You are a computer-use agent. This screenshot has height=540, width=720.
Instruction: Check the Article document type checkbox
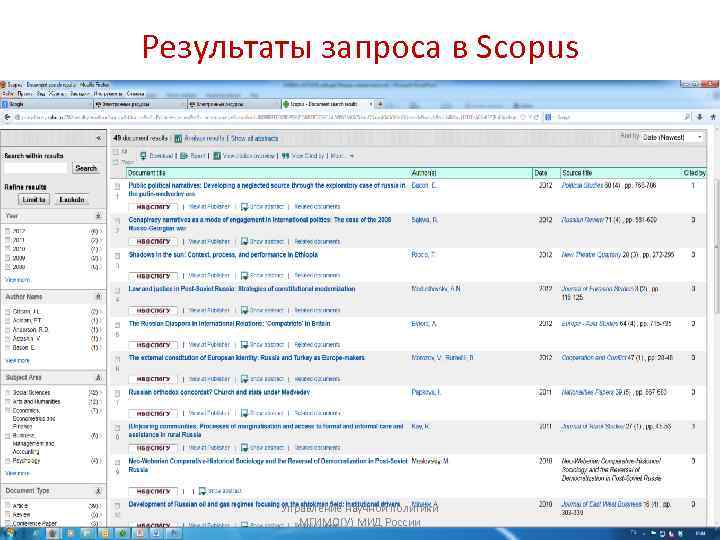(7, 506)
